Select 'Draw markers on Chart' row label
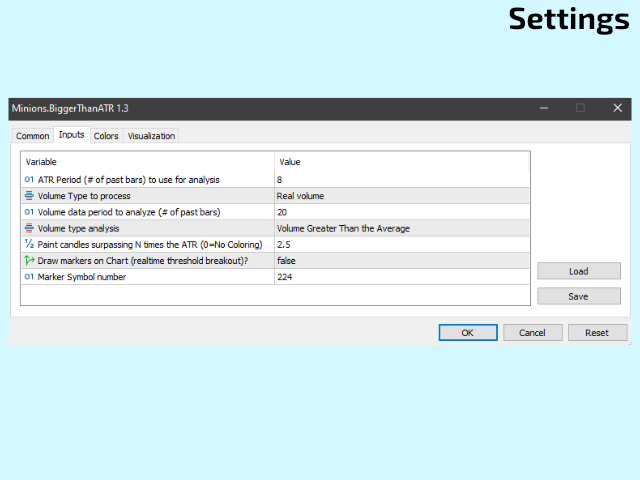The height and width of the screenshot is (480, 640). (143, 260)
